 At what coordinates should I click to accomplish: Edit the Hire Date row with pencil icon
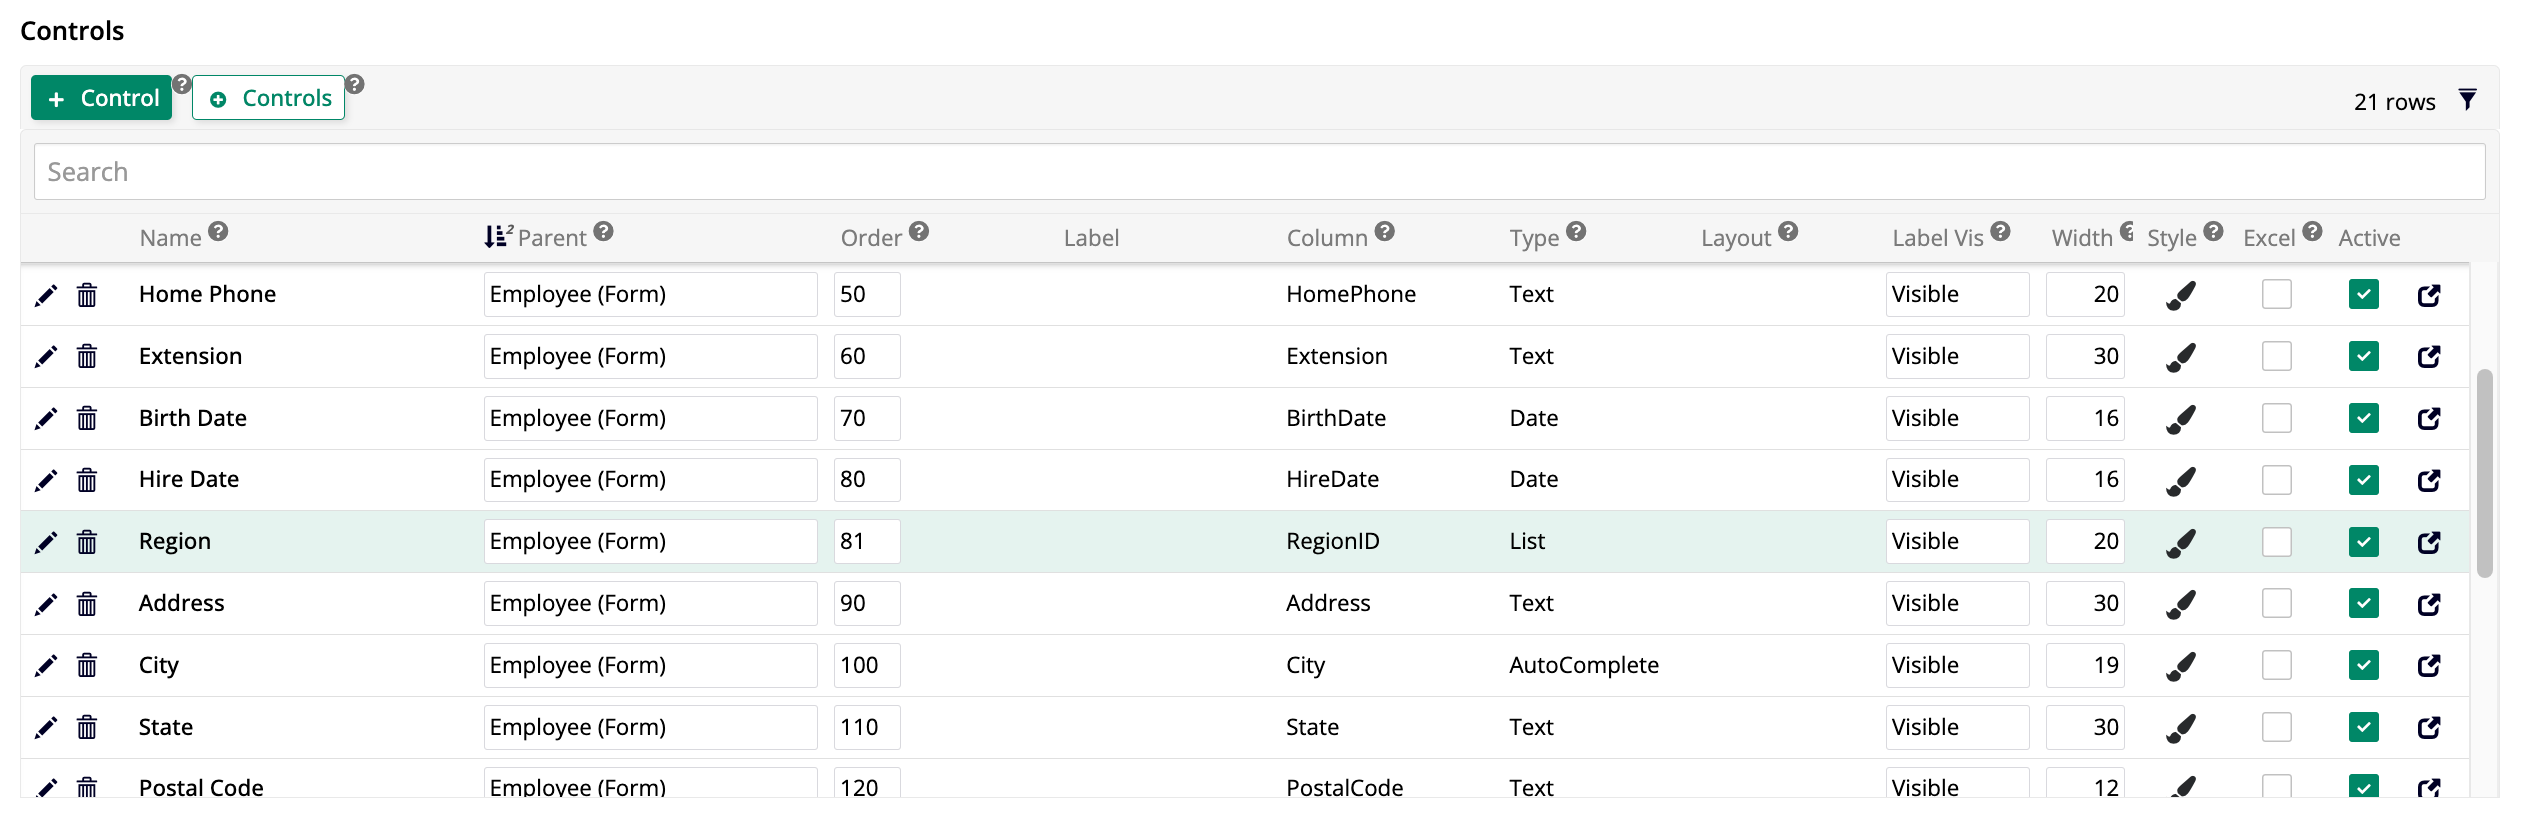click(46, 481)
